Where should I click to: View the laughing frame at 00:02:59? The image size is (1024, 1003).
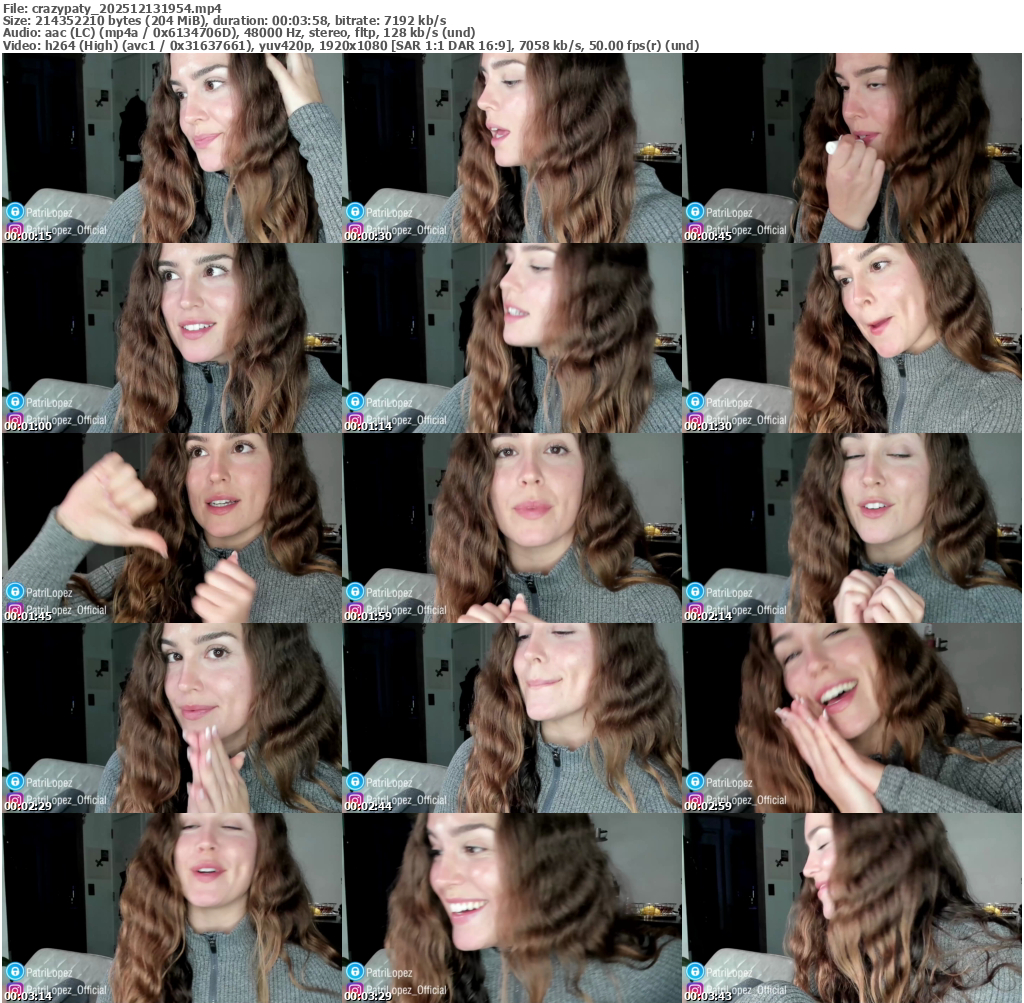pyautogui.click(x=852, y=718)
